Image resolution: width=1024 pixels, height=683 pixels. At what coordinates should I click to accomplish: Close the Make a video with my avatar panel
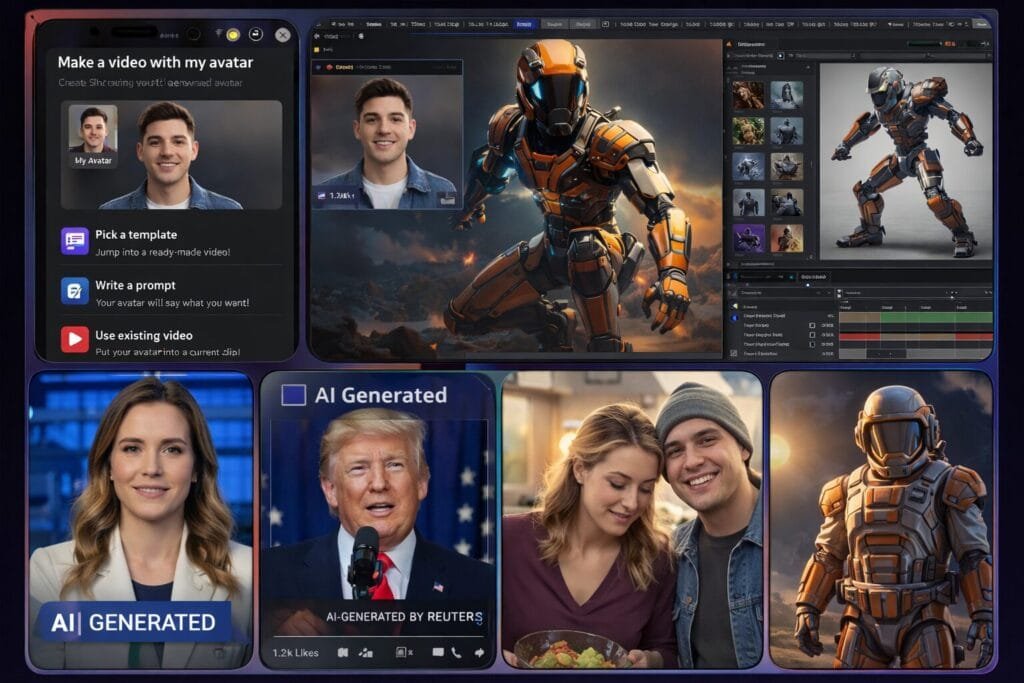point(283,35)
